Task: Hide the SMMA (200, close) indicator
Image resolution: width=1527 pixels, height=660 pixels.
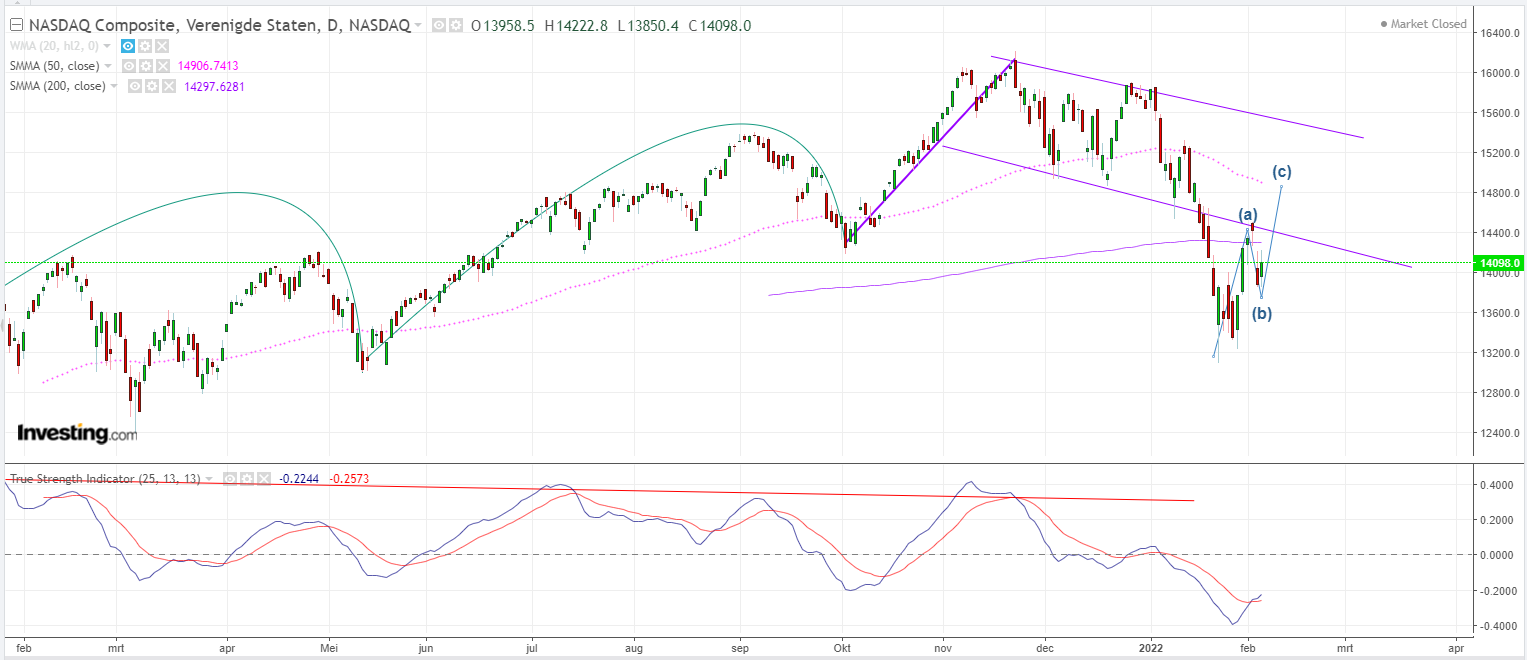Action: (x=134, y=86)
